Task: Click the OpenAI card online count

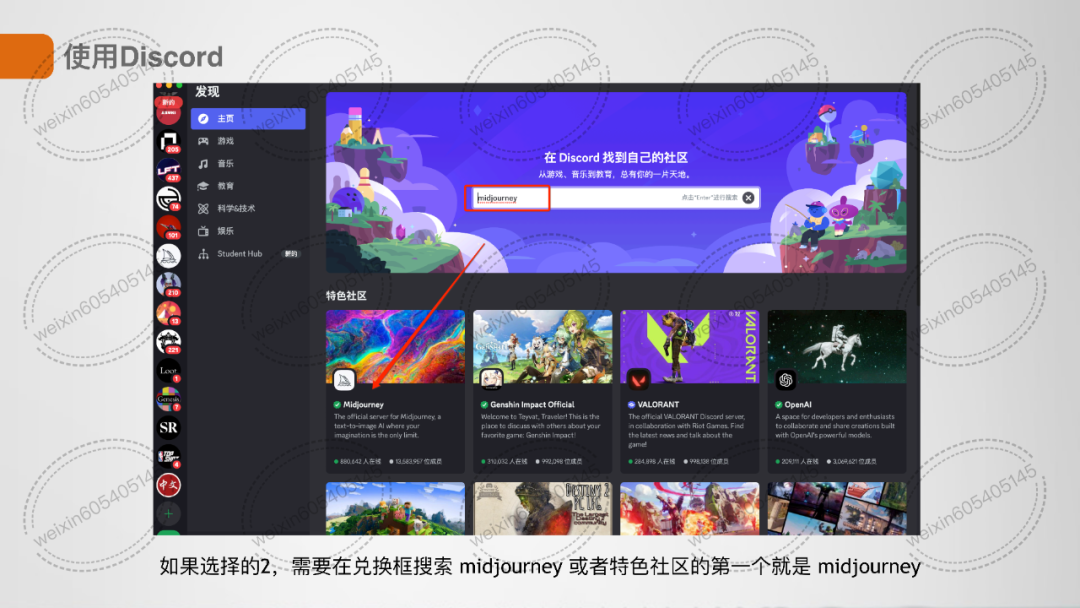Action: point(799,461)
